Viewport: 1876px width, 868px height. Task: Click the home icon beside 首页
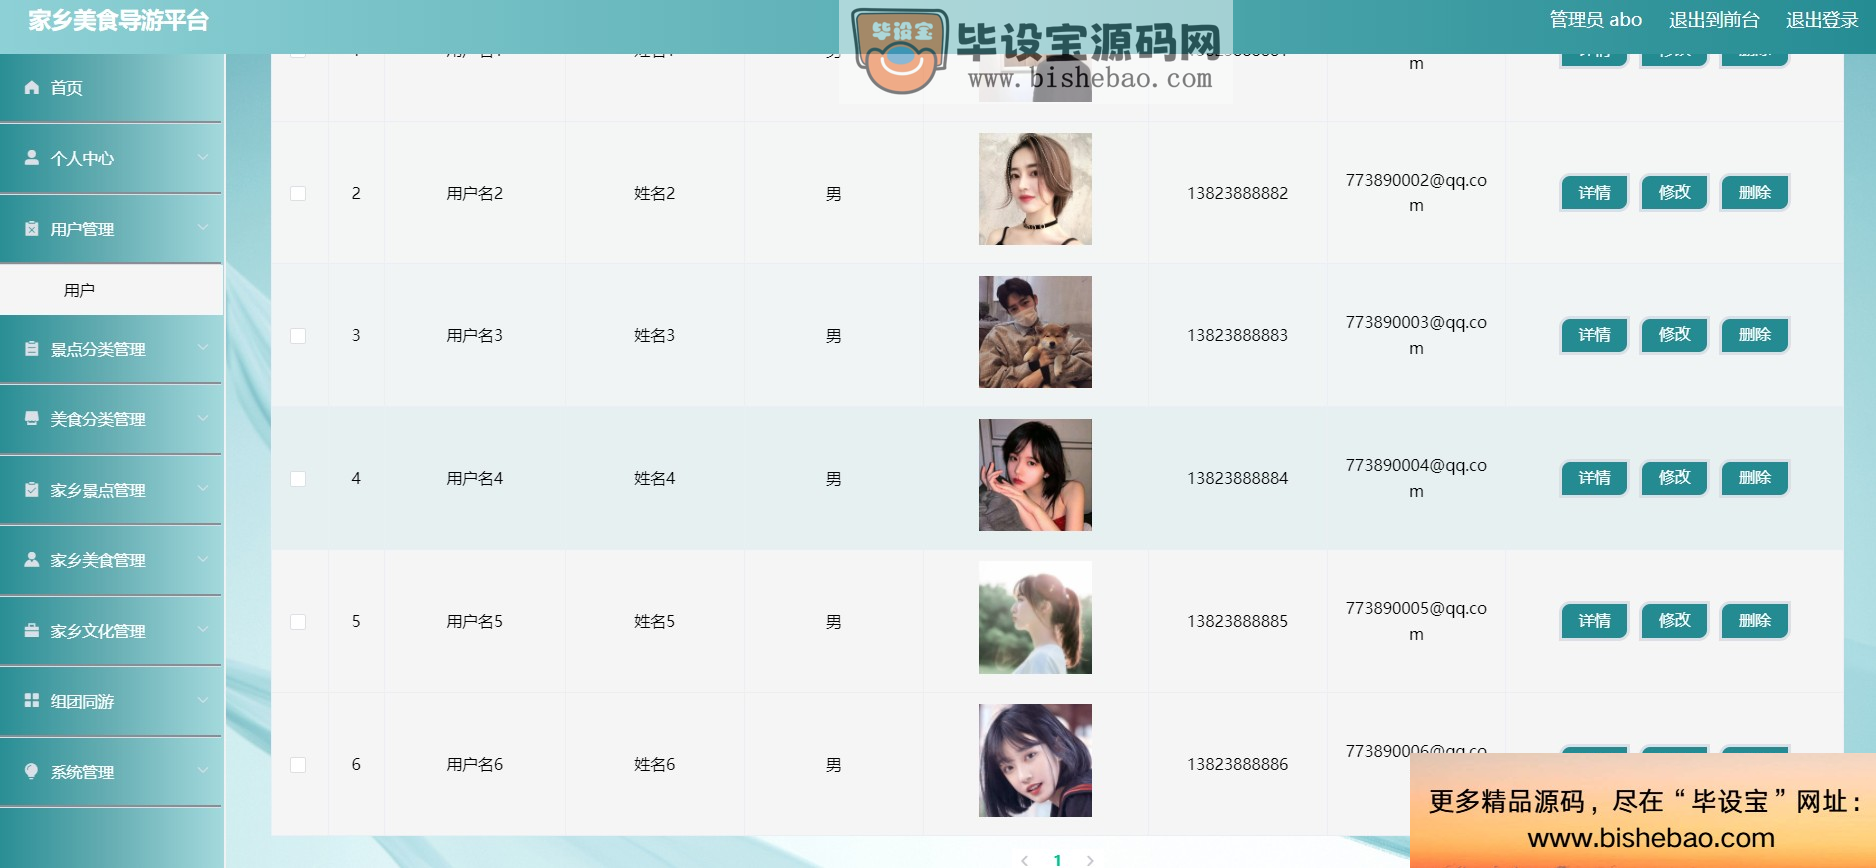(x=32, y=88)
